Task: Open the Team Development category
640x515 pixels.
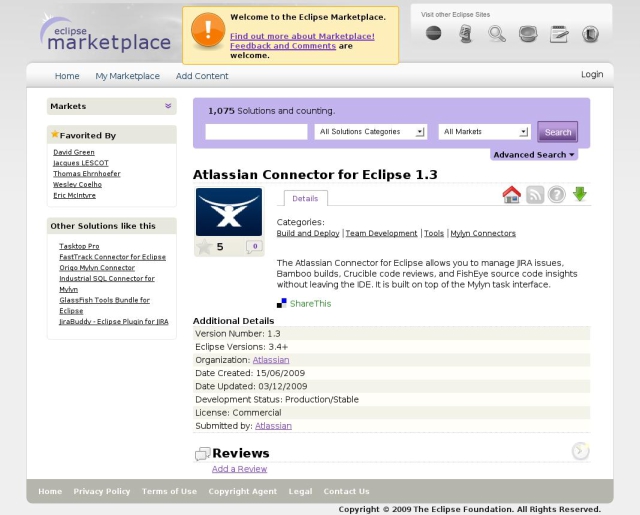Action: pos(382,233)
